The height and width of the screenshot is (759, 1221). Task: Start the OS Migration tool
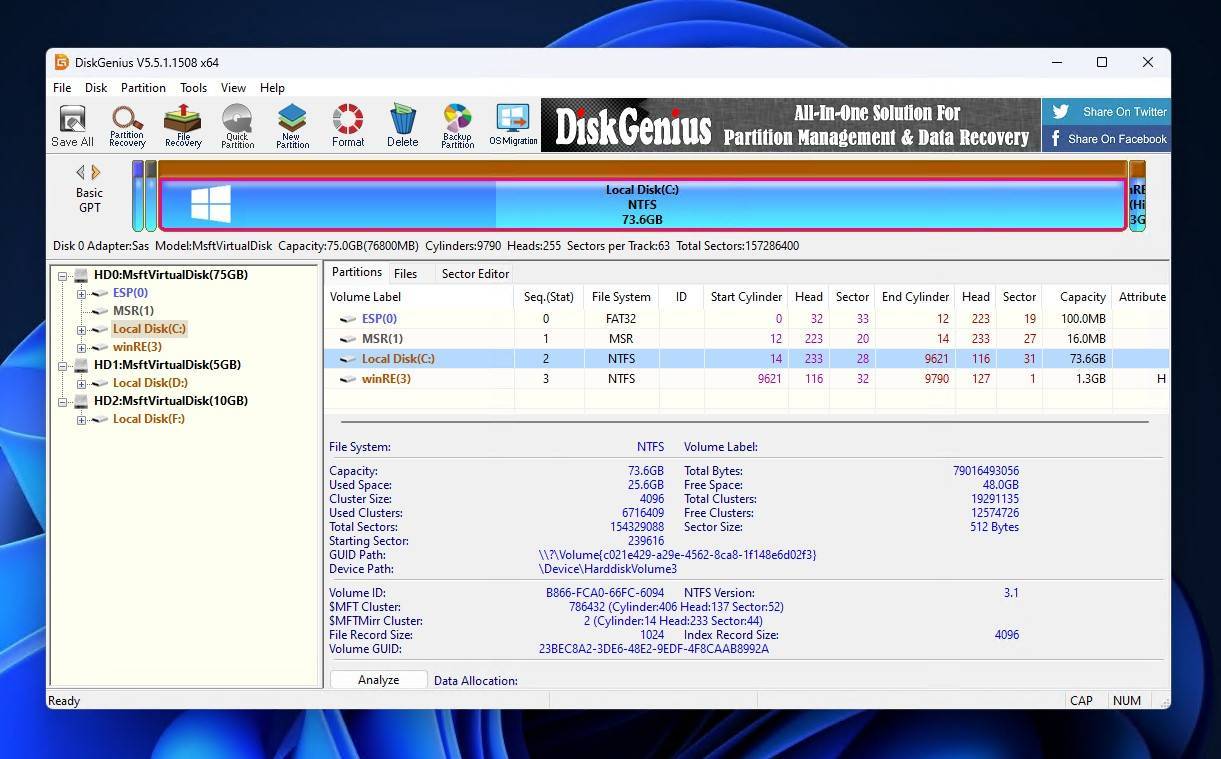(x=513, y=126)
